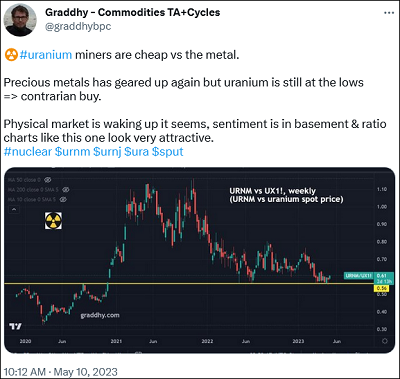Click the radioactive emoji before #uranium
Viewport: 400px width, 379px height.
[11, 55]
